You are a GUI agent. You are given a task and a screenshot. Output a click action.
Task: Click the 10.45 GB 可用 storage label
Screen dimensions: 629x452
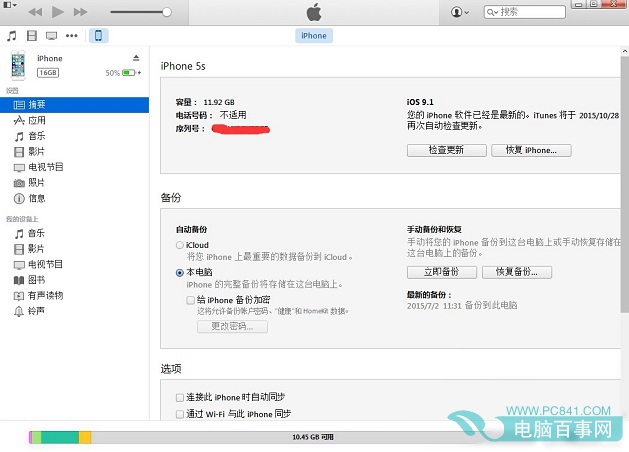(x=312, y=437)
